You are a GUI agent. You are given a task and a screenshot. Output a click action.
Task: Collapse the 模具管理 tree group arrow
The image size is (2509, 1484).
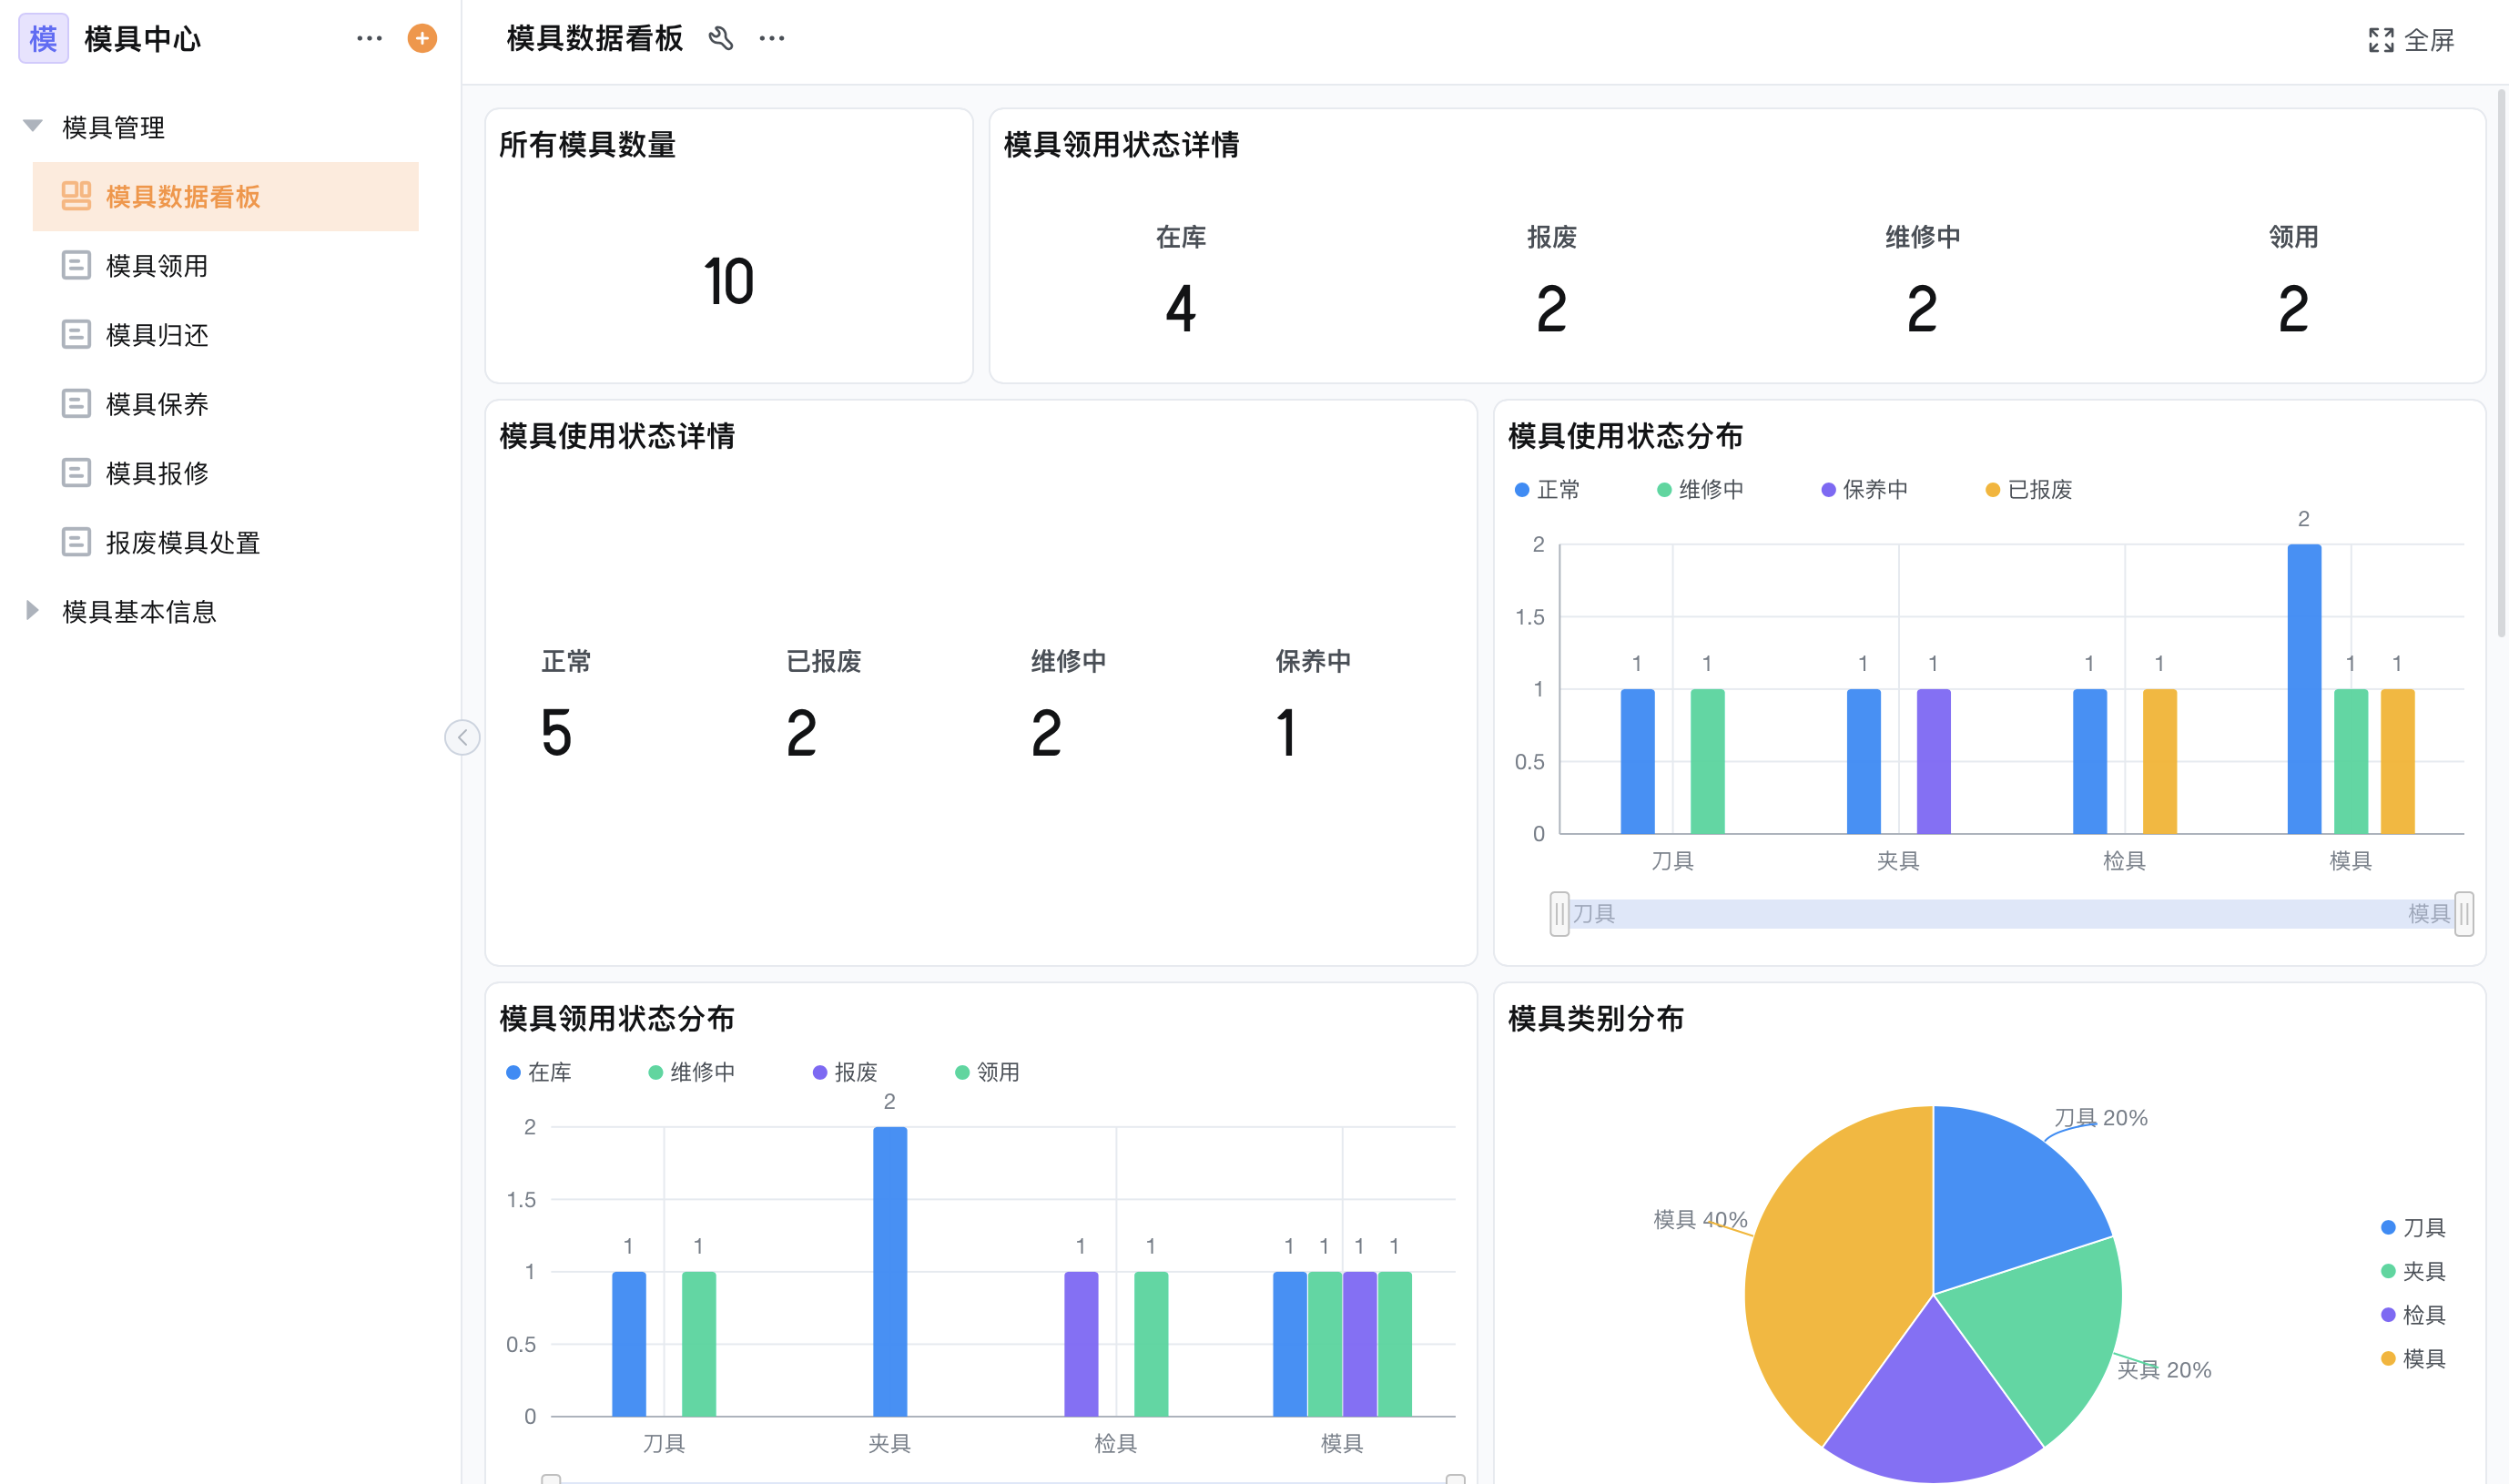click(x=32, y=126)
